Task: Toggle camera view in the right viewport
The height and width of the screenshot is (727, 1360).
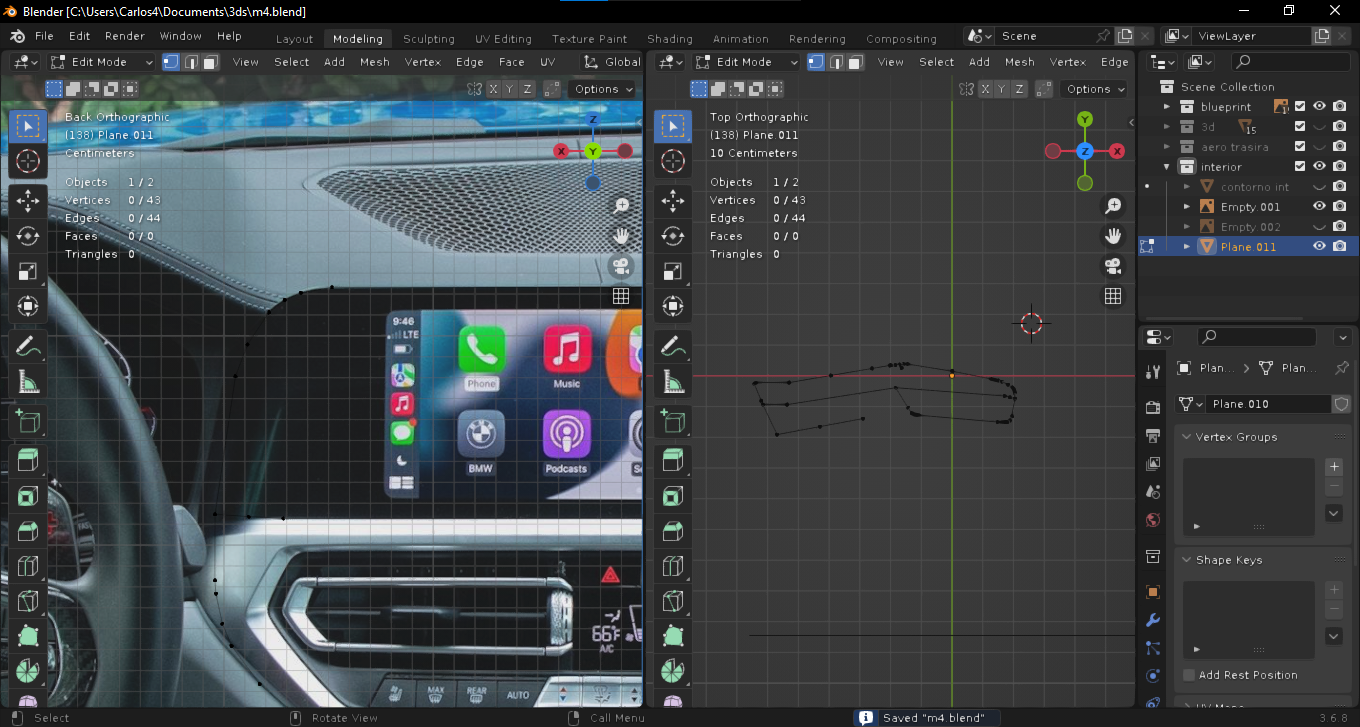Action: (x=1113, y=266)
